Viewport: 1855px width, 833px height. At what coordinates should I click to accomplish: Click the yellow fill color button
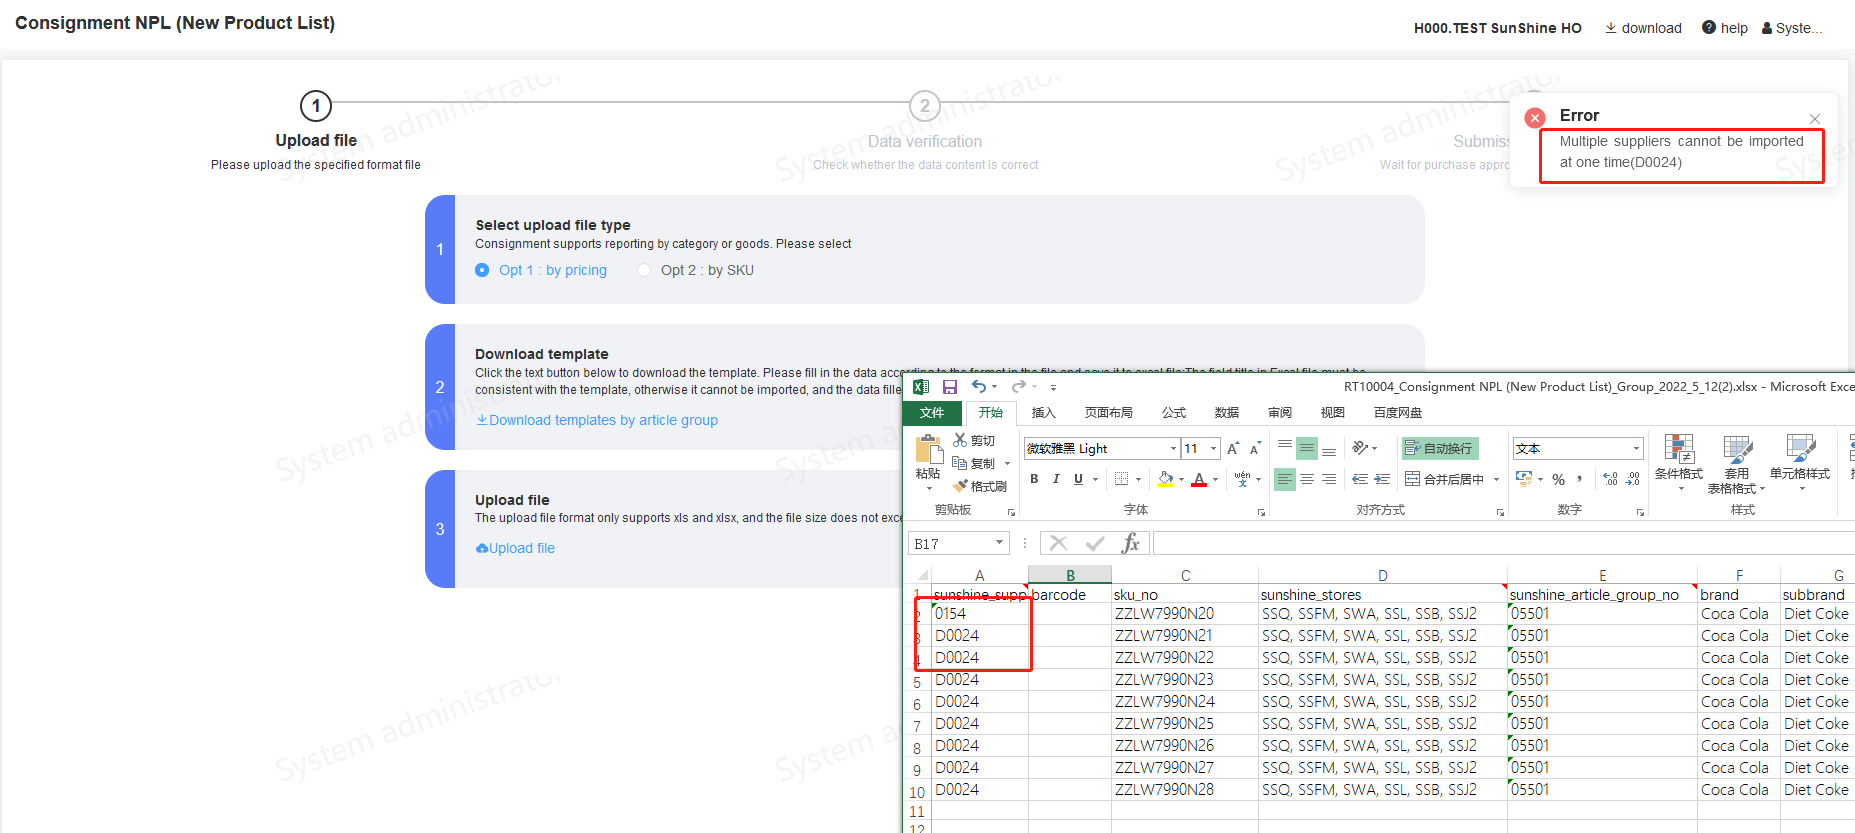coord(1165,480)
